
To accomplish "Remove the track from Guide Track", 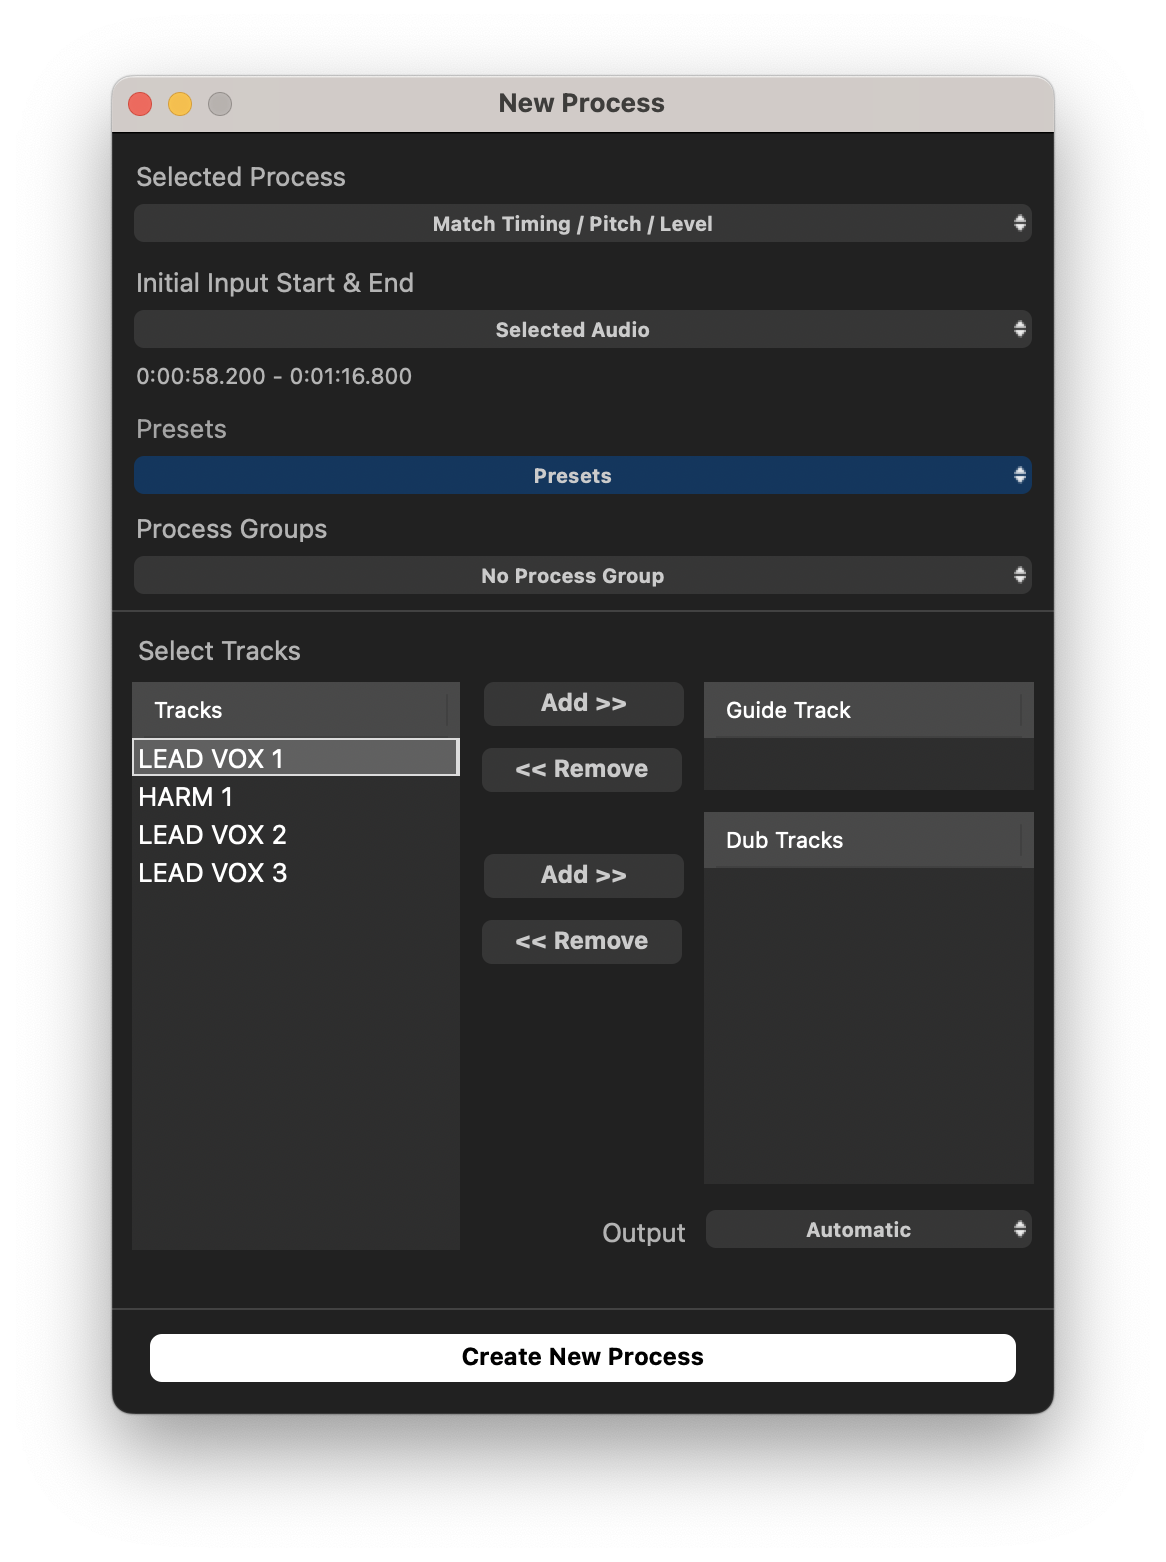I will [x=582, y=770].
